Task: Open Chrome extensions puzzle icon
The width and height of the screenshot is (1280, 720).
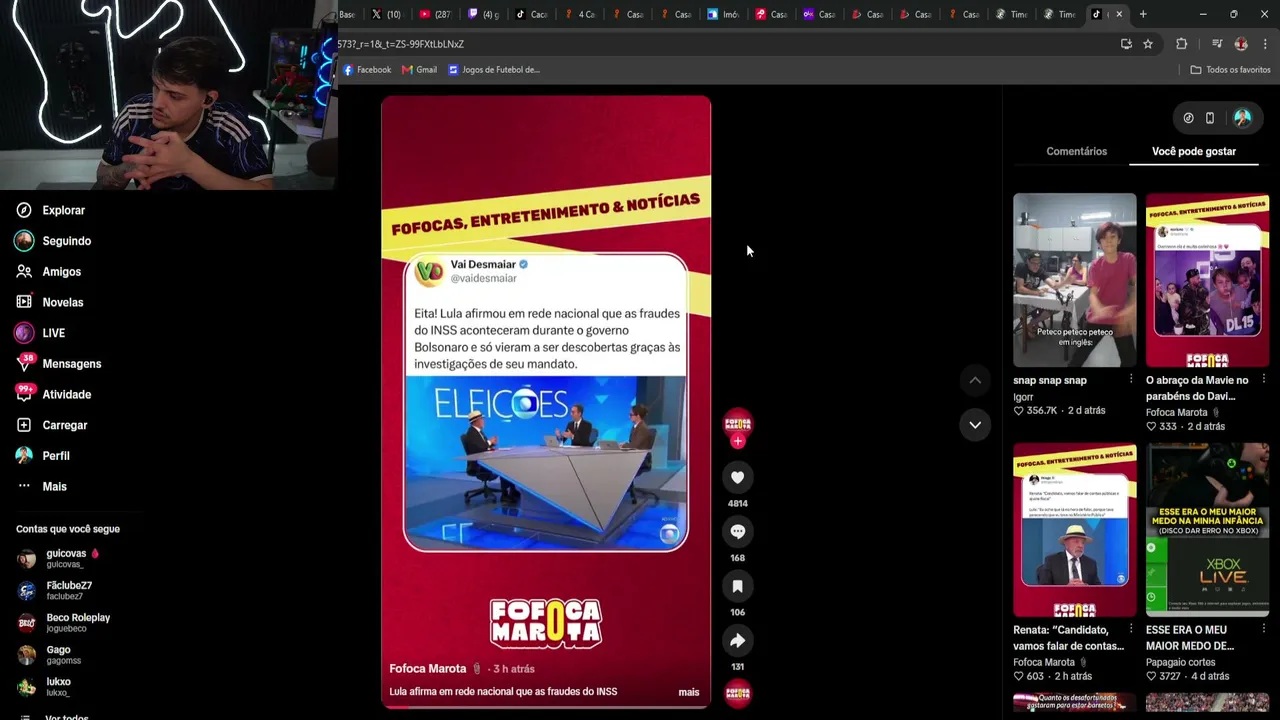Action: (1181, 44)
